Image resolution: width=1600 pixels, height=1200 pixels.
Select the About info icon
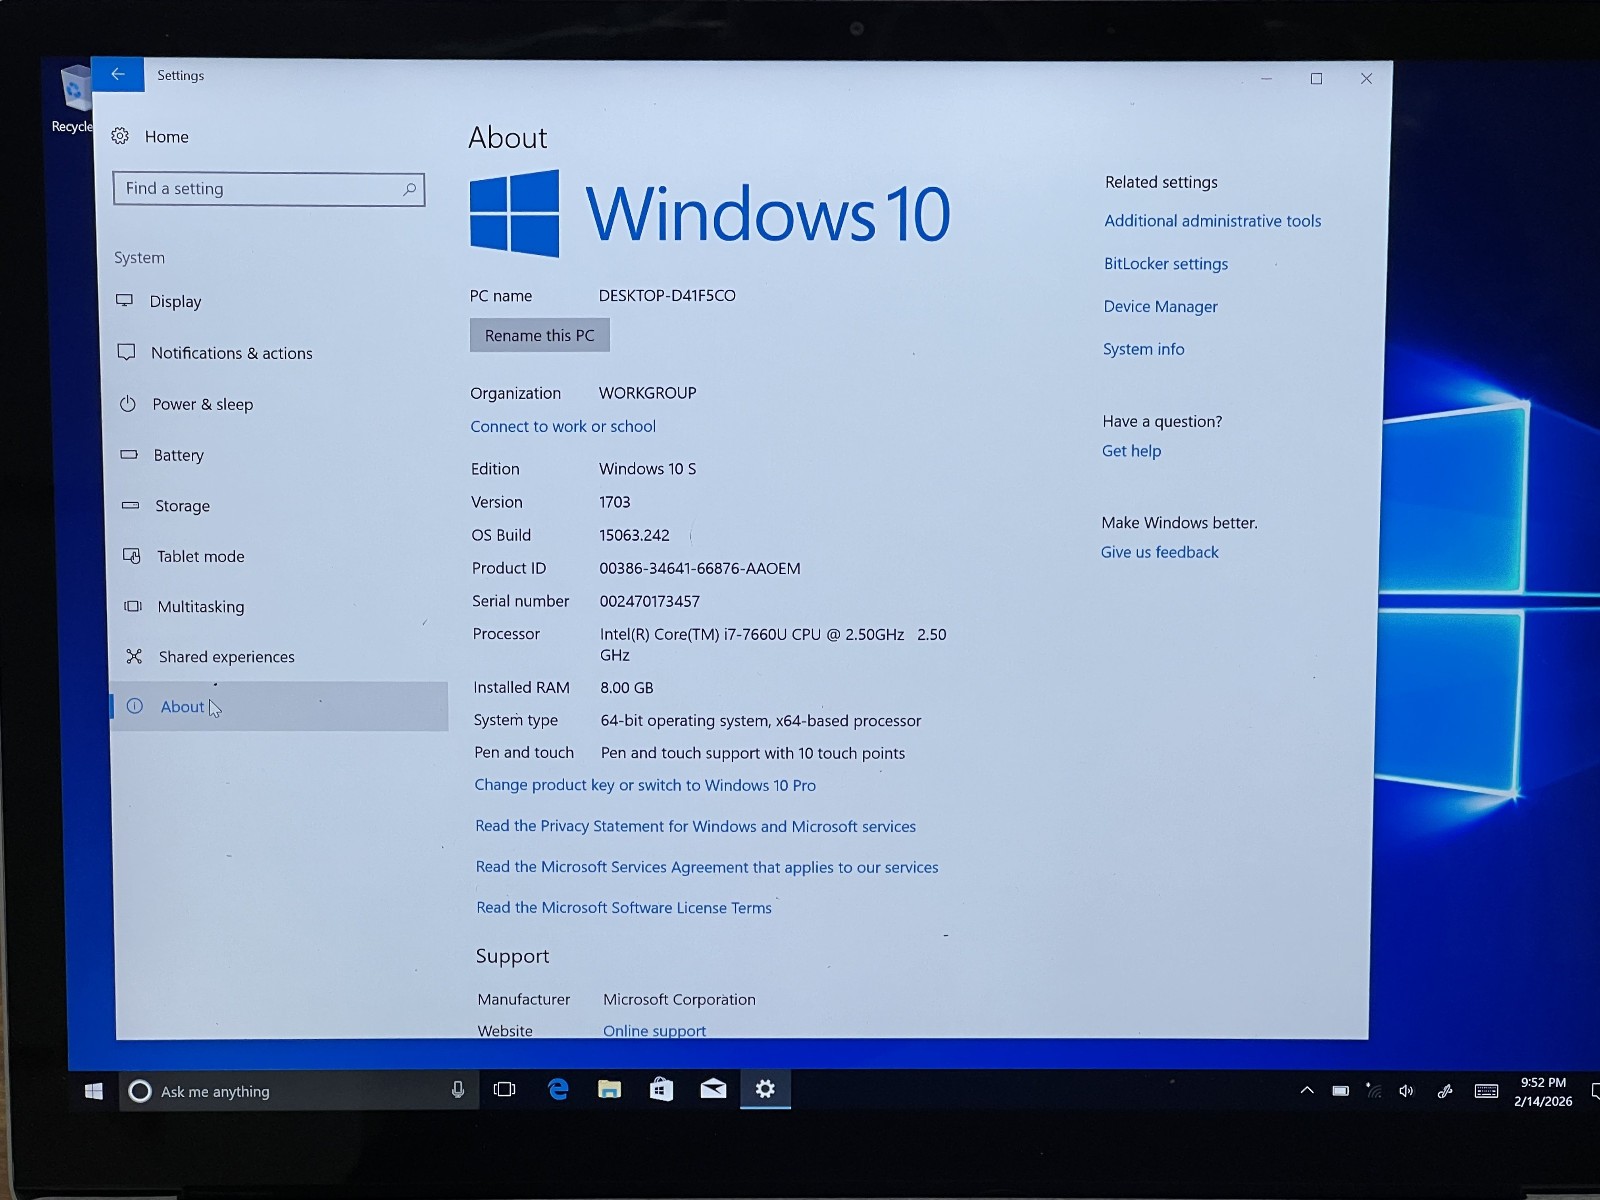[135, 706]
